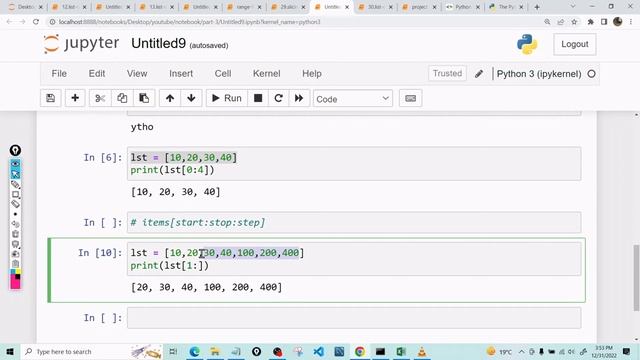Select the pen tool in annotation toolbar
The image size is (640, 360).
15,184
